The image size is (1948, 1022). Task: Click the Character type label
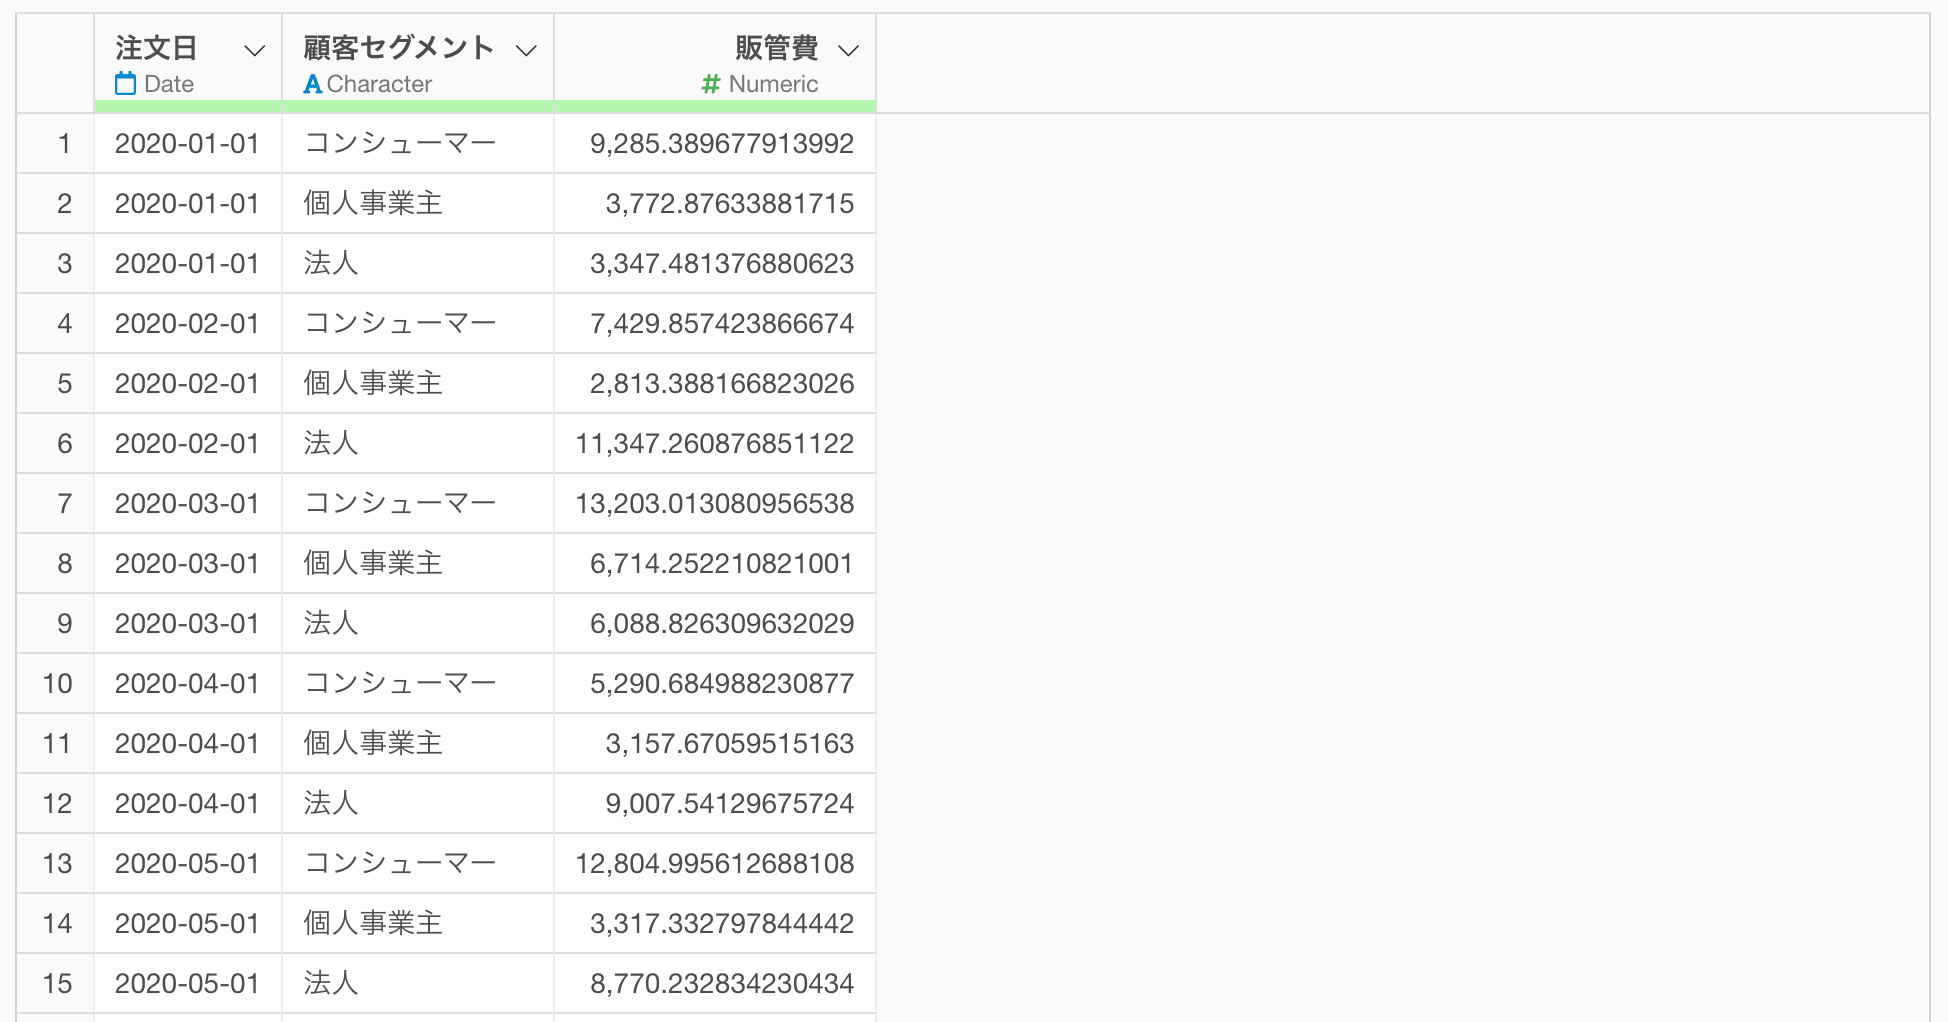click(x=379, y=84)
